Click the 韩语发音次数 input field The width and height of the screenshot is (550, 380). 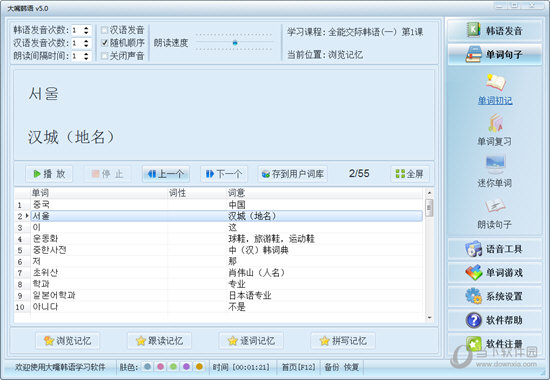pyautogui.click(x=77, y=30)
